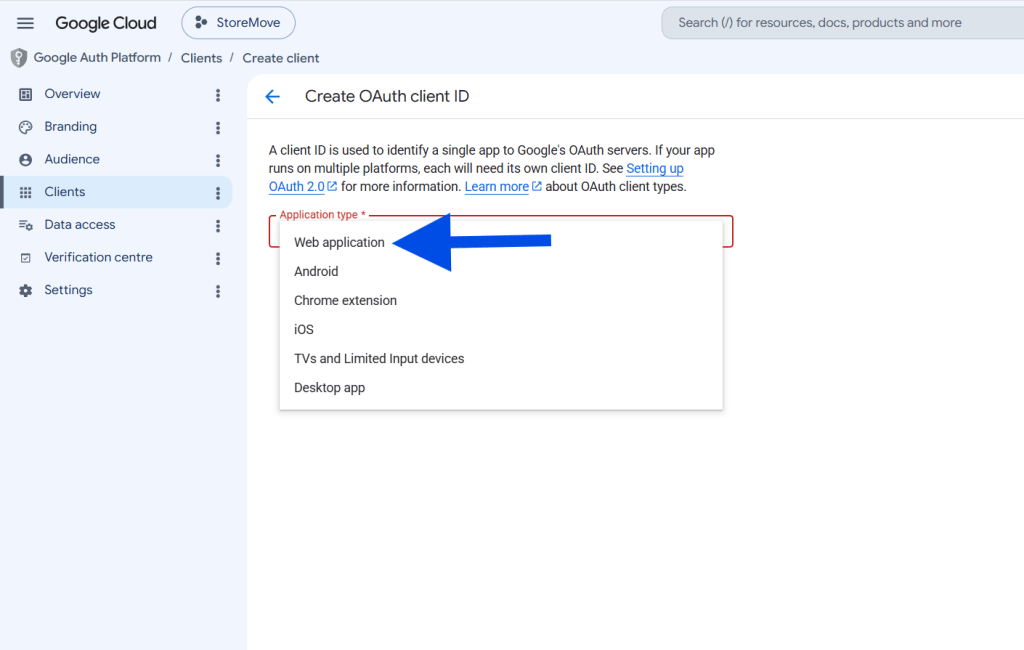Screen dimensions: 1024x650
Task: Click the Clients sidebar label
Action: click(x=65, y=192)
